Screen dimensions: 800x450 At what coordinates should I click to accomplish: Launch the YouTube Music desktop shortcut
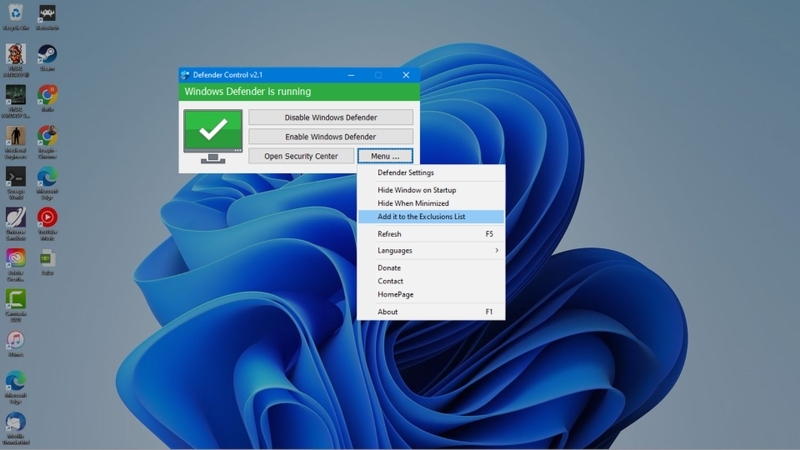(x=47, y=223)
